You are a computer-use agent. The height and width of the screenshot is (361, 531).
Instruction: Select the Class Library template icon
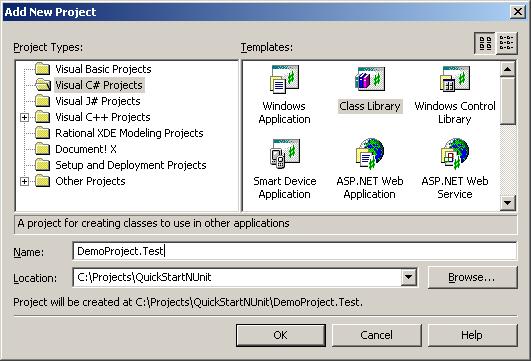point(369,79)
